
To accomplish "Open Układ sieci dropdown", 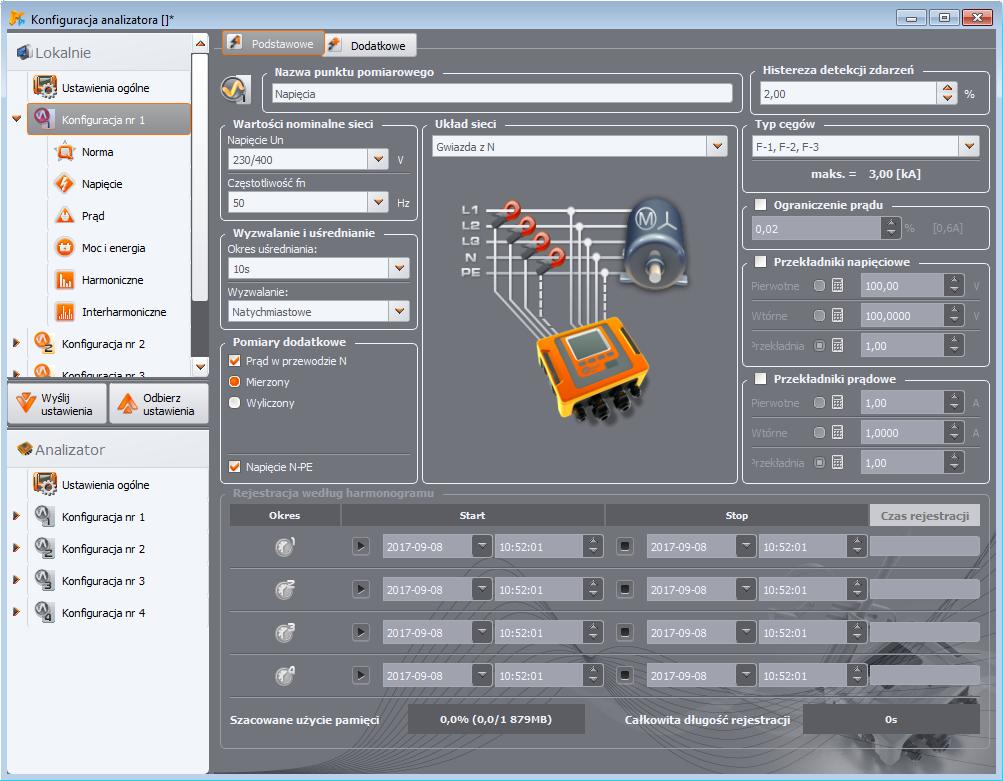I will point(717,146).
